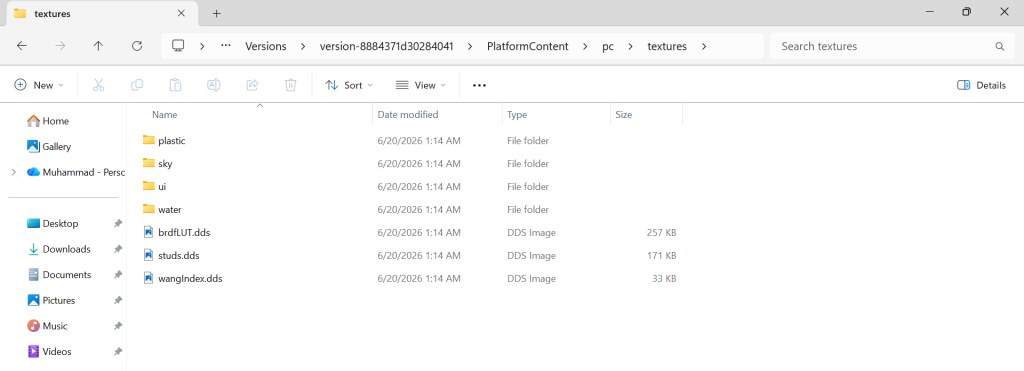Click the Copy icon in toolbar
1024x371 pixels.
[137, 85]
